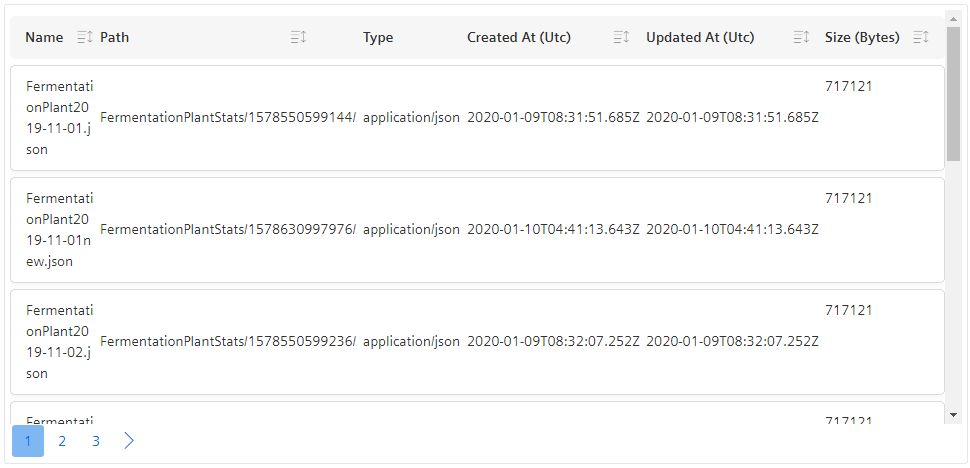The image size is (970, 468).
Task: Select FermentationPlant2019-11-01.json row
Action: (x=478, y=118)
